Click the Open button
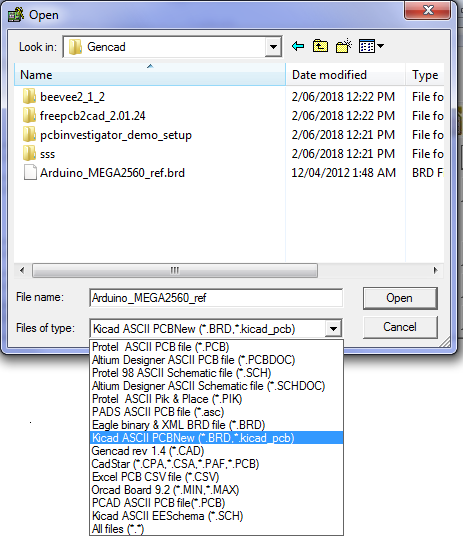 tap(400, 298)
